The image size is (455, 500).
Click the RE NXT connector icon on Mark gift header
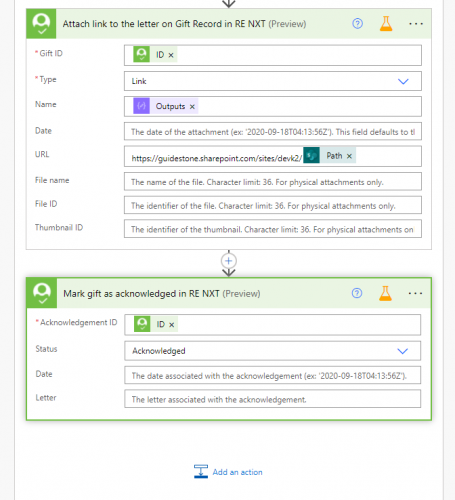(x=42, y=293)
